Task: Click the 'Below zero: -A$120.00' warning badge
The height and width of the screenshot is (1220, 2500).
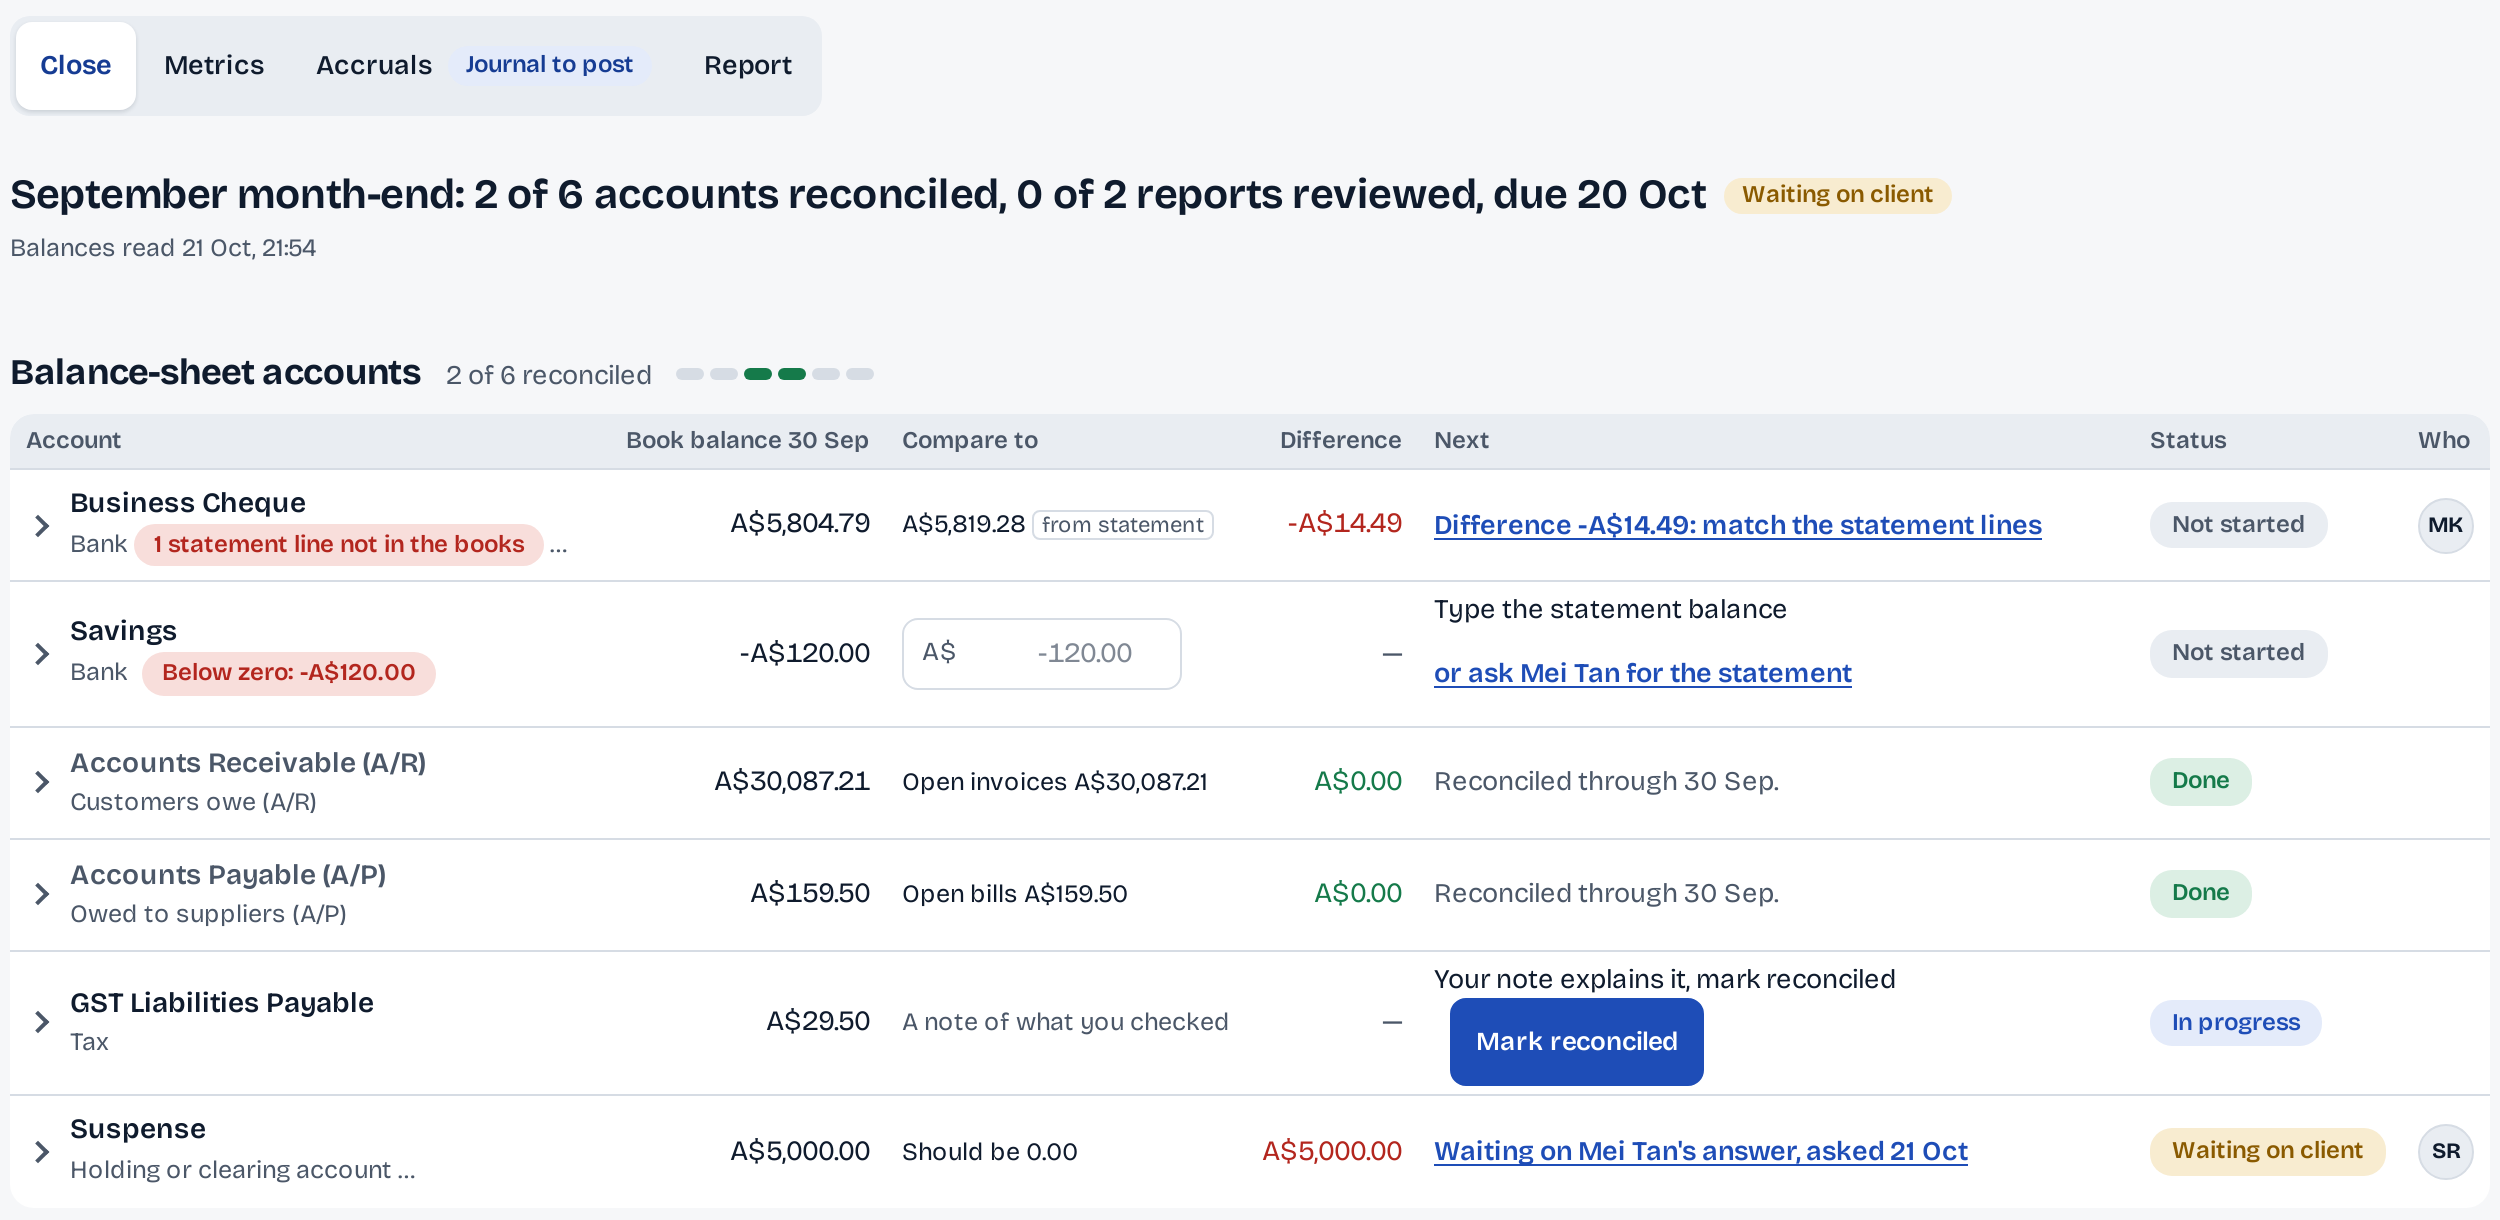Action: tap(289, 673)
